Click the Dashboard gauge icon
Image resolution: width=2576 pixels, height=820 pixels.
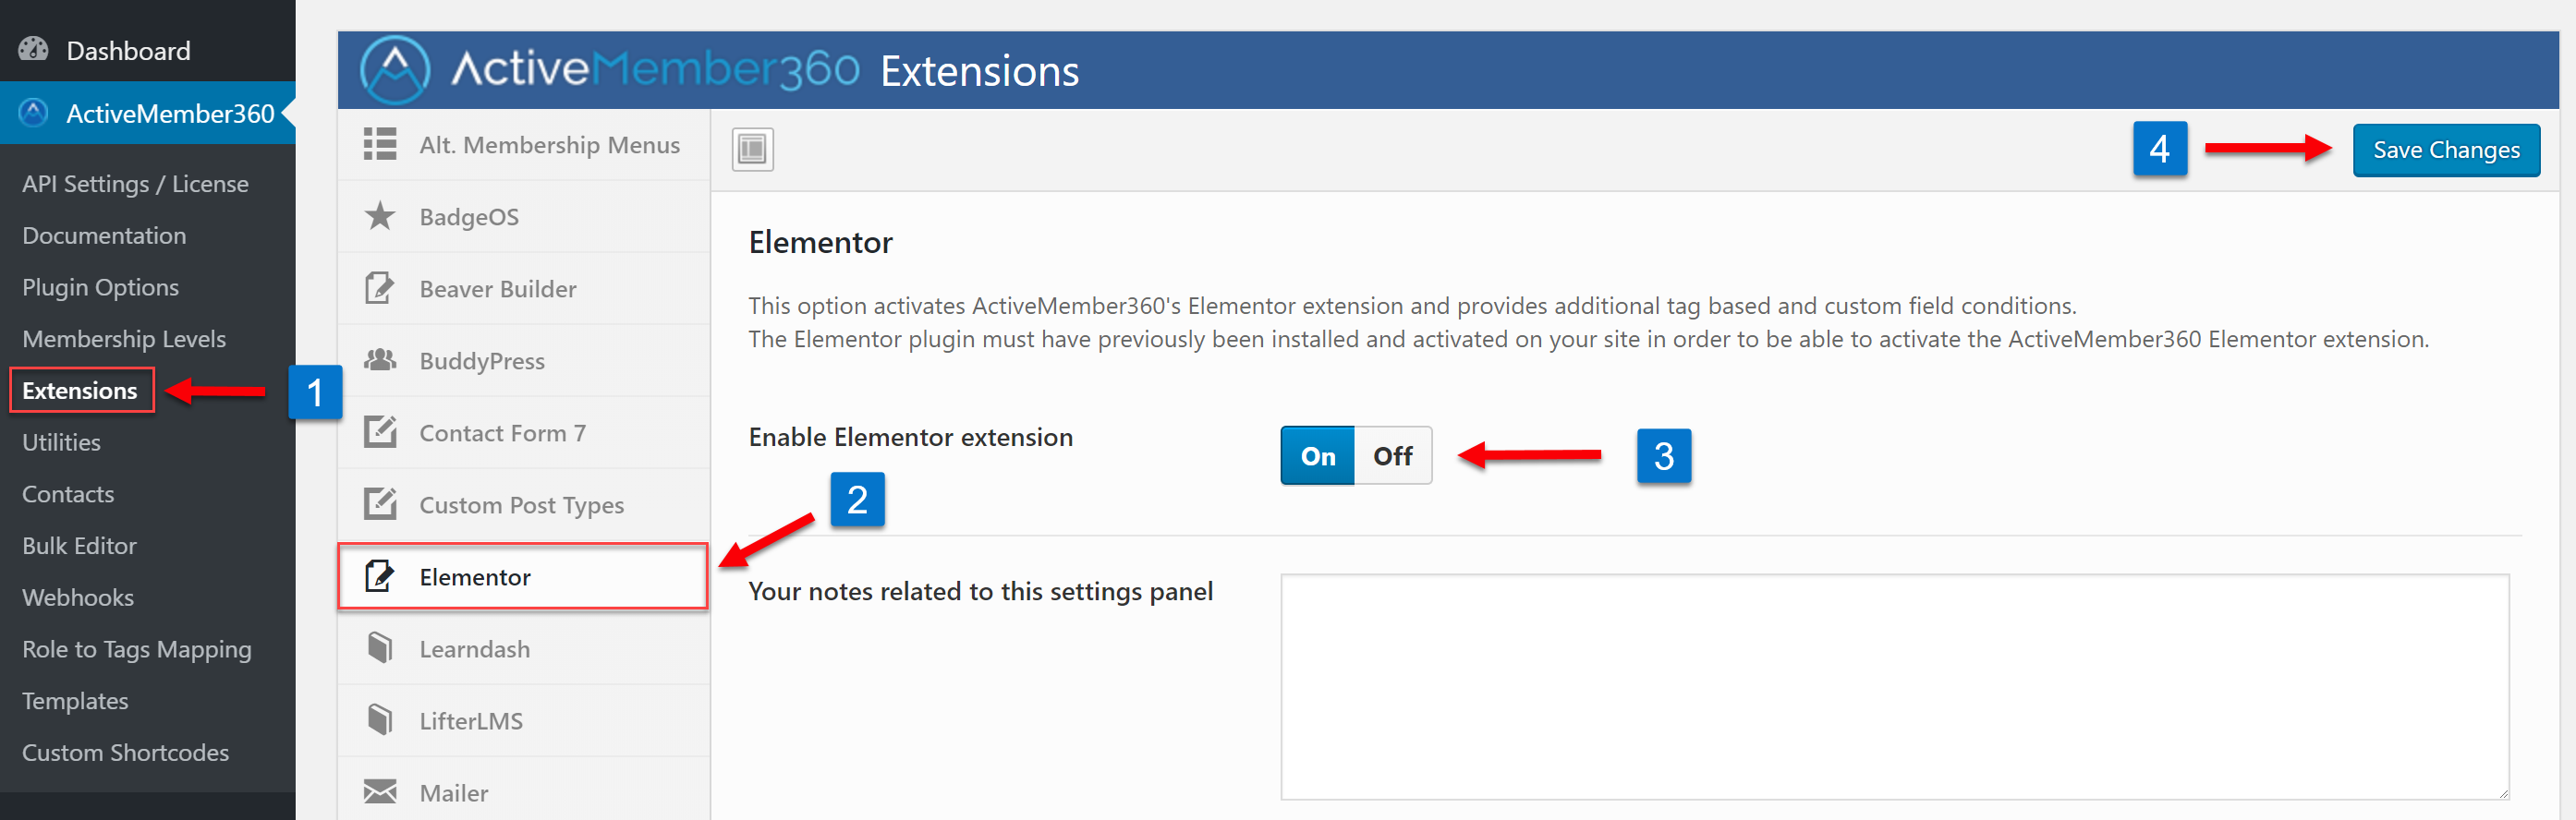coord(34,49)
